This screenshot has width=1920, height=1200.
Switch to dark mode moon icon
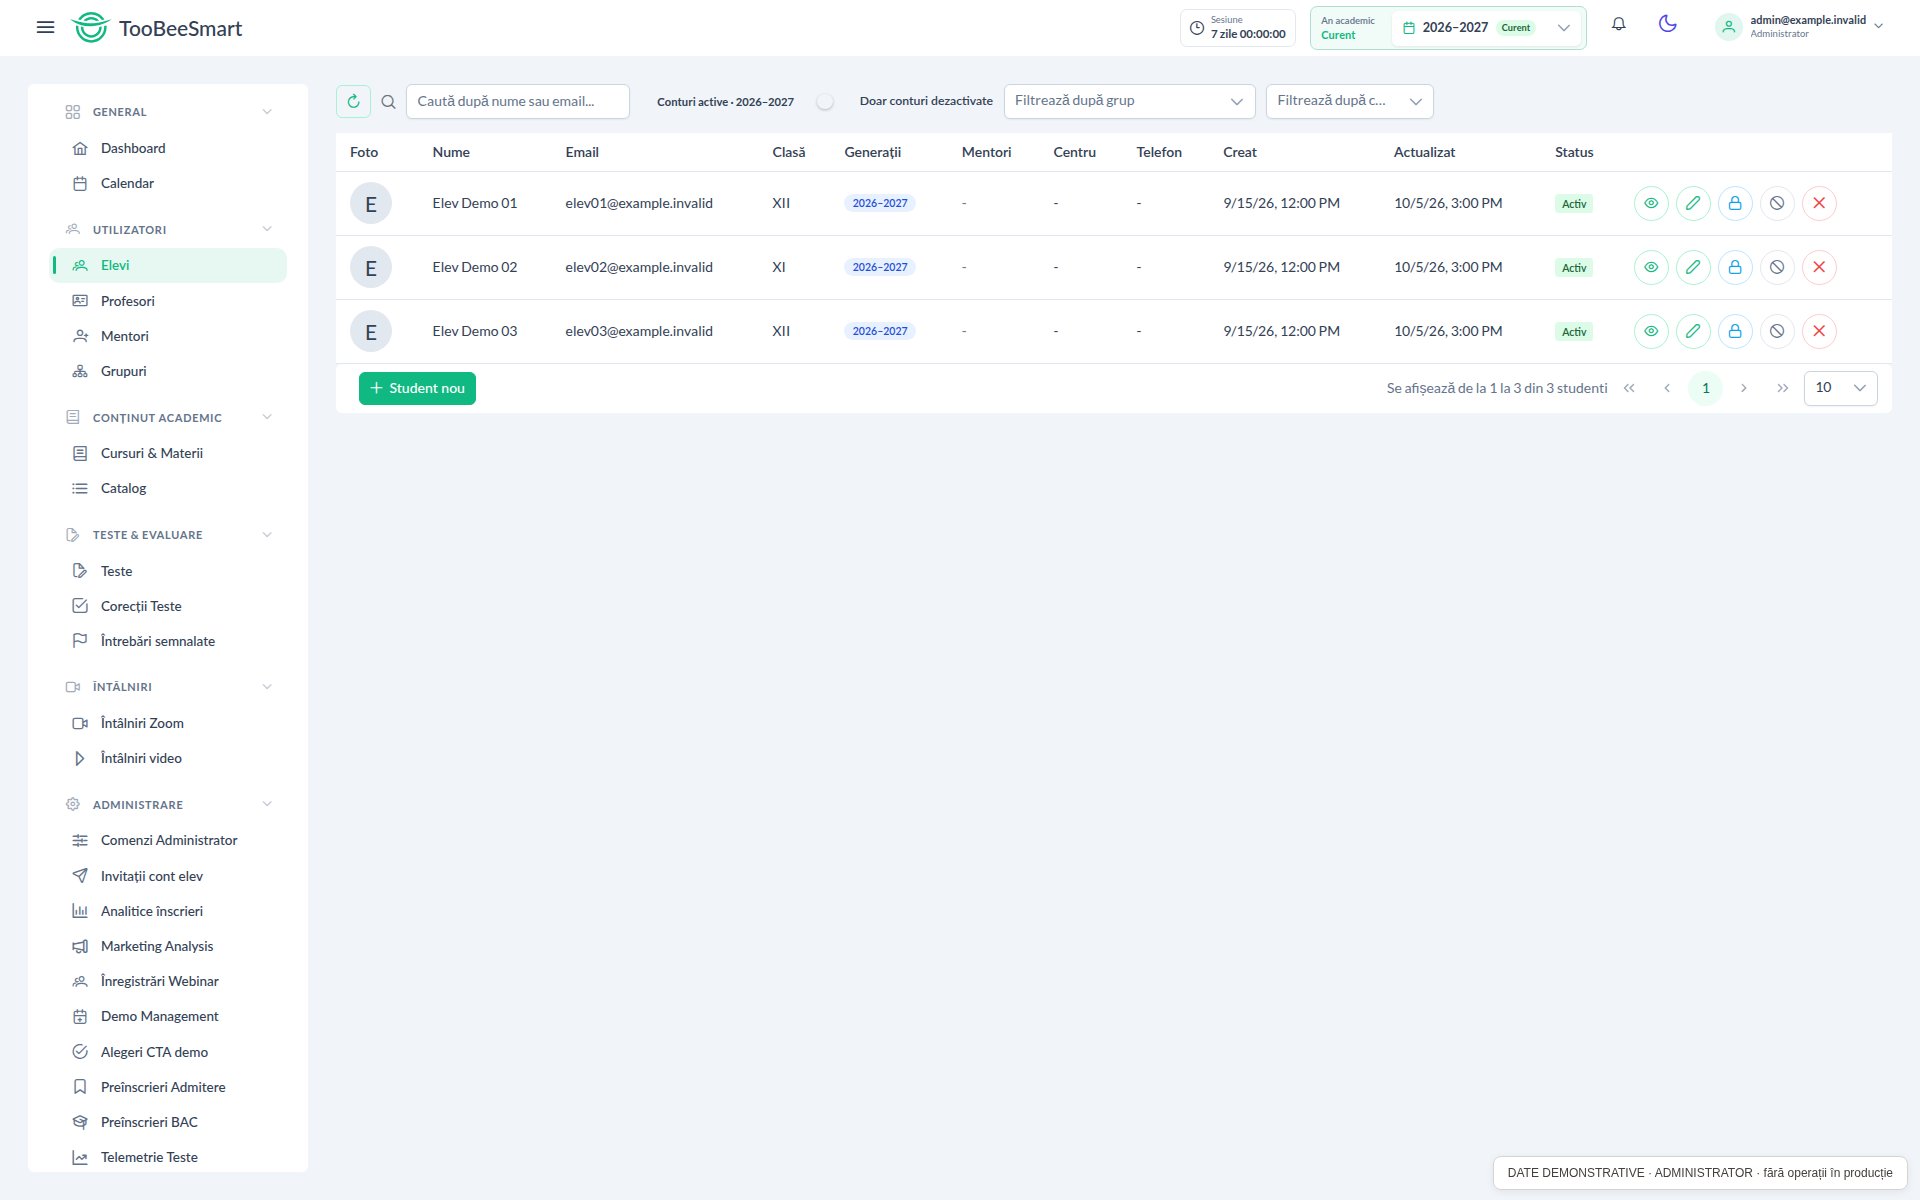tap(1667, 24)
